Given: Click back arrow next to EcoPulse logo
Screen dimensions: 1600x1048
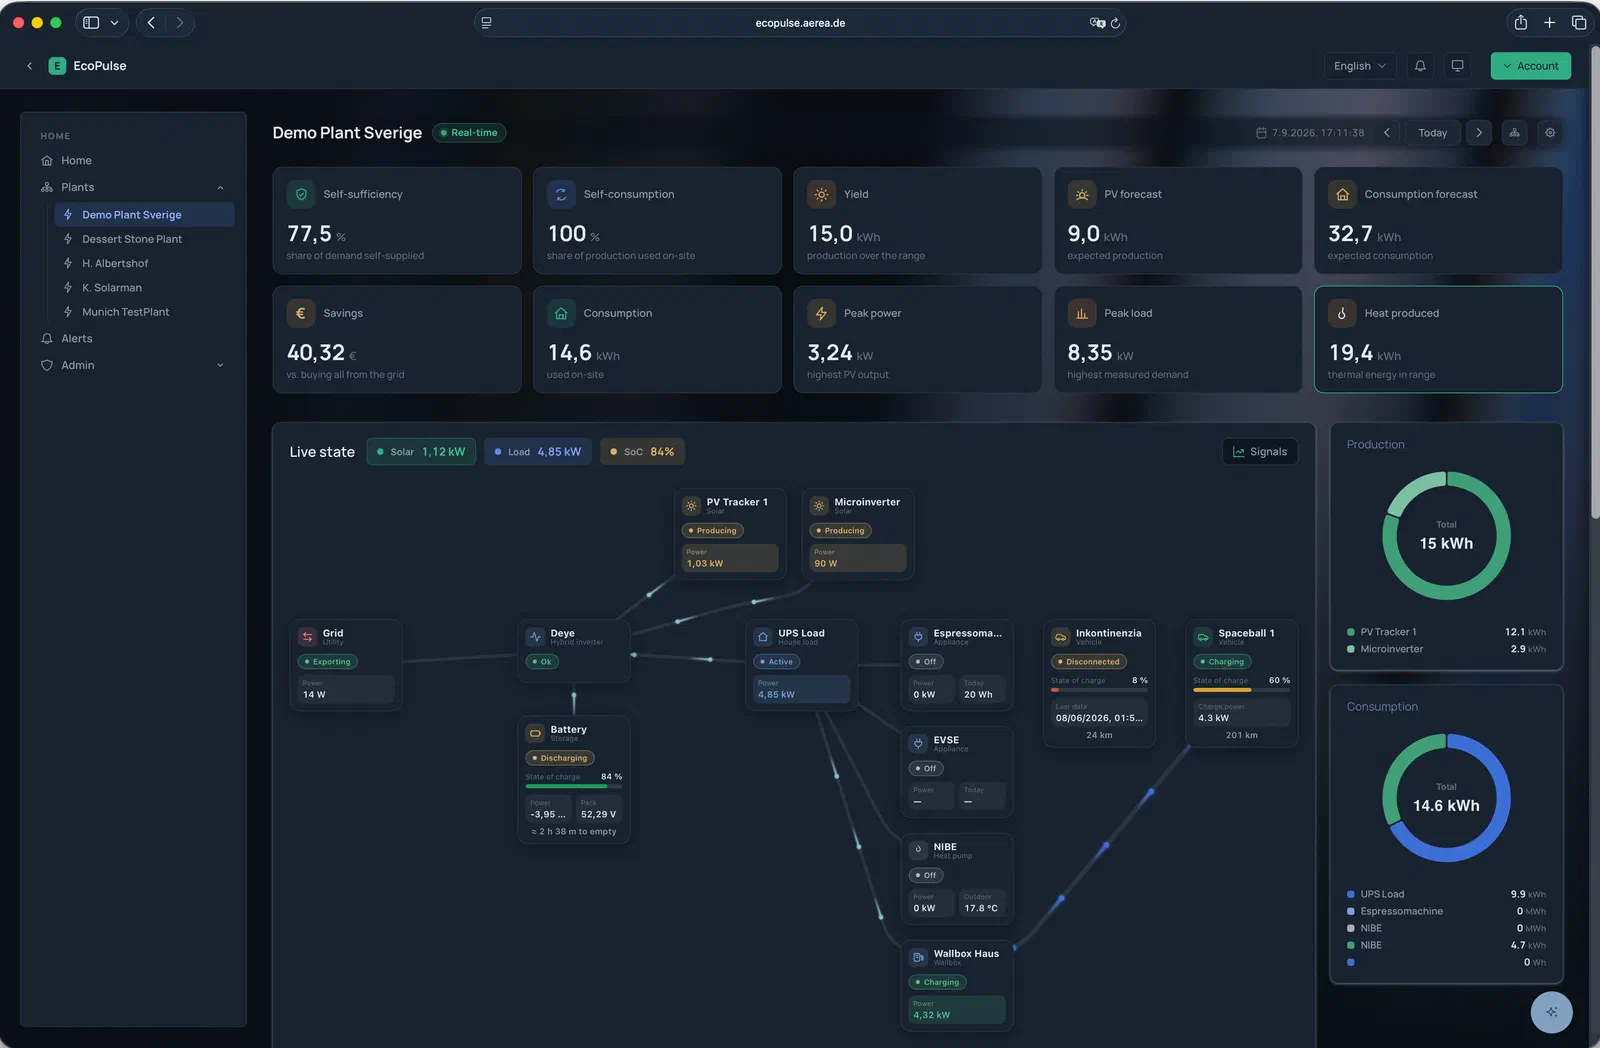Looking at the screenshot, I should click(x=30, y=66).
